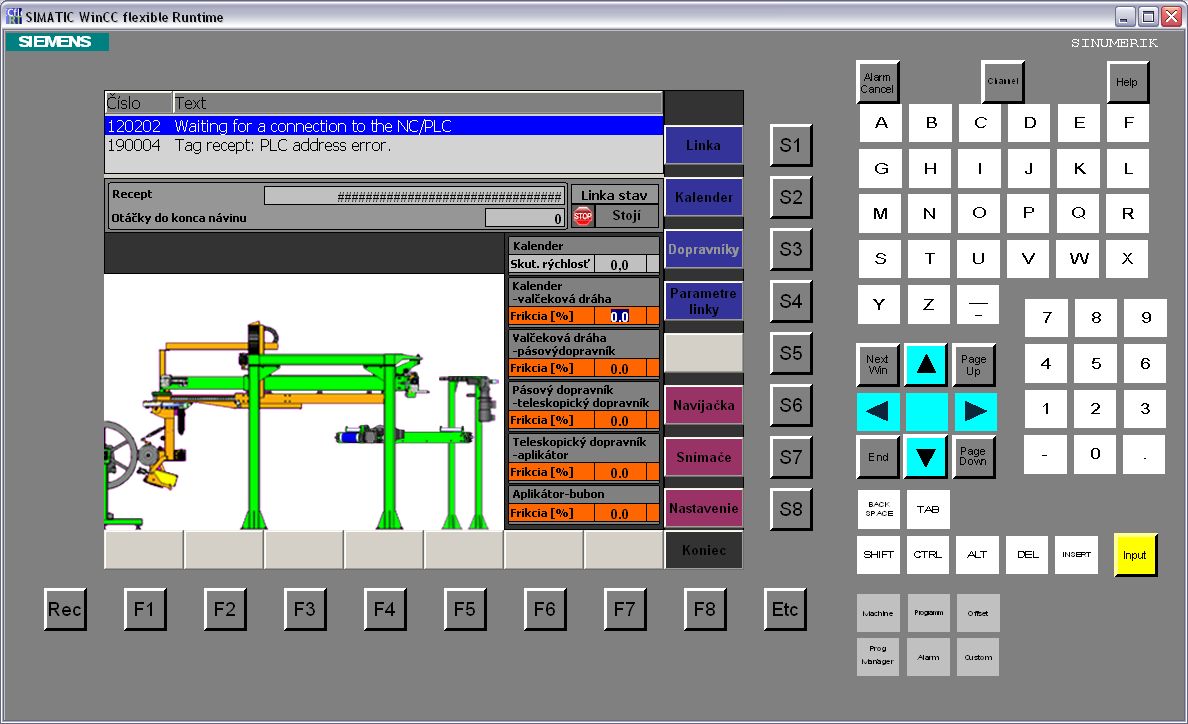Click the DEL key
The height and width of the screenshot is (724, 1188).
[x=1027, y=554]
